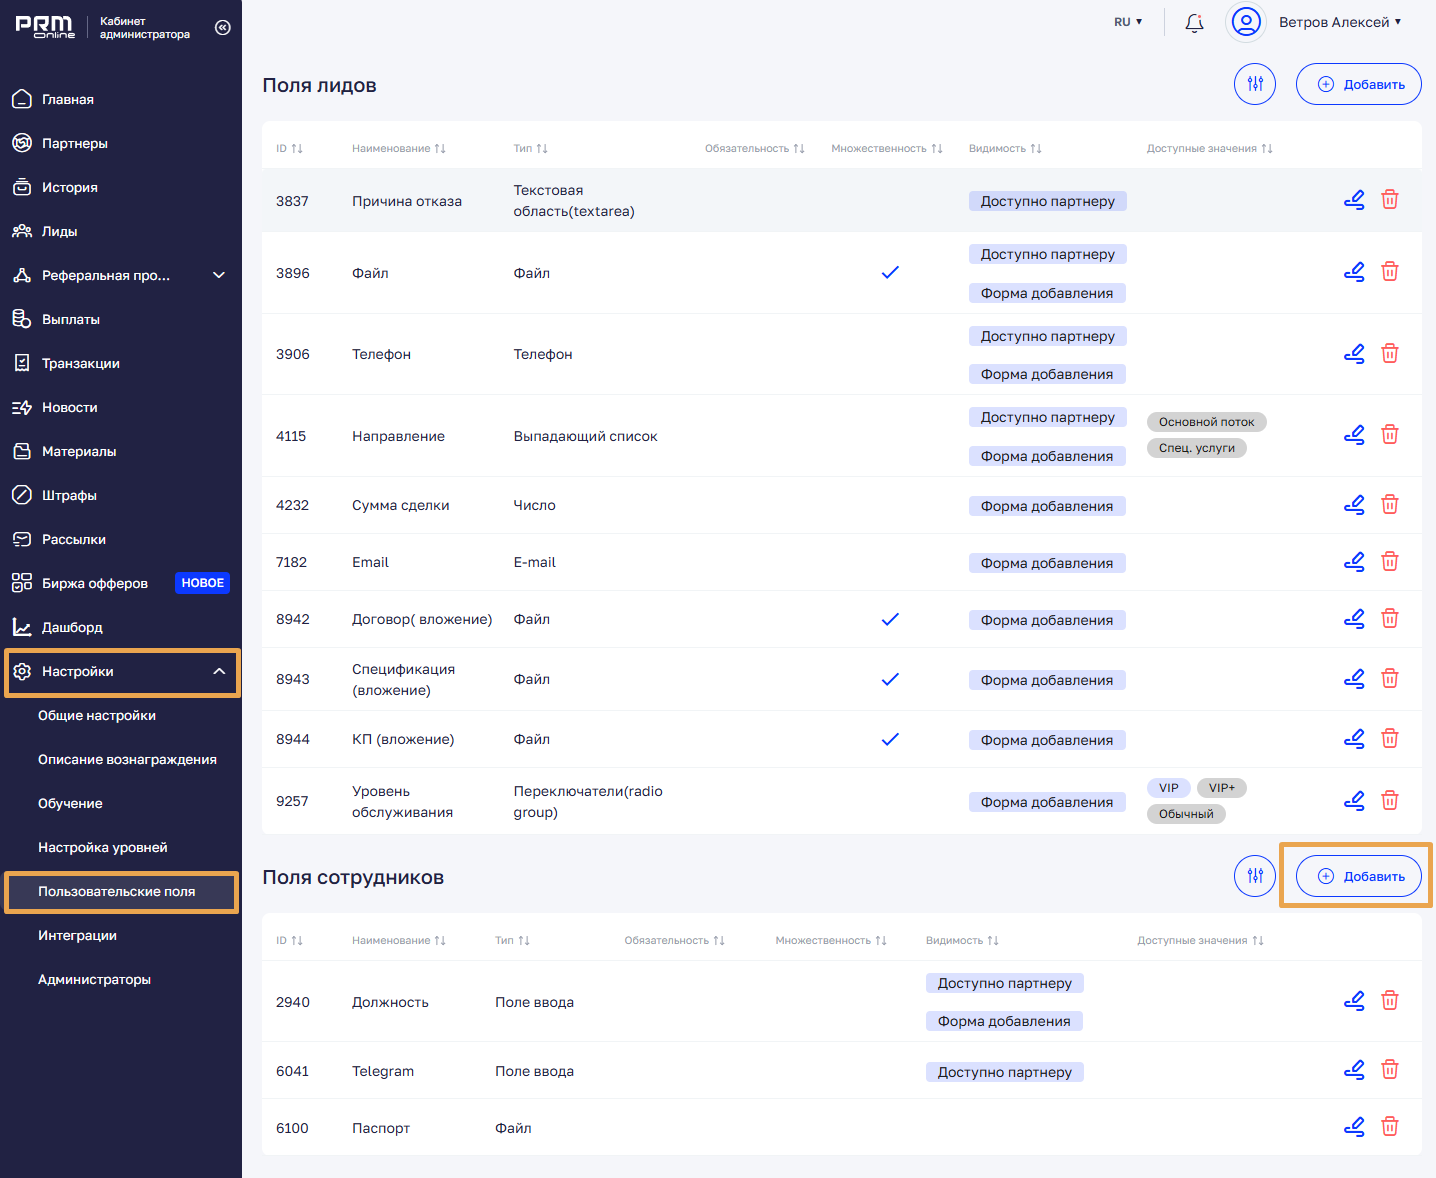Open filter settings icon for Поля сотрудников
Viewport: 1436px width, 1178px height.
point(1255,876)
